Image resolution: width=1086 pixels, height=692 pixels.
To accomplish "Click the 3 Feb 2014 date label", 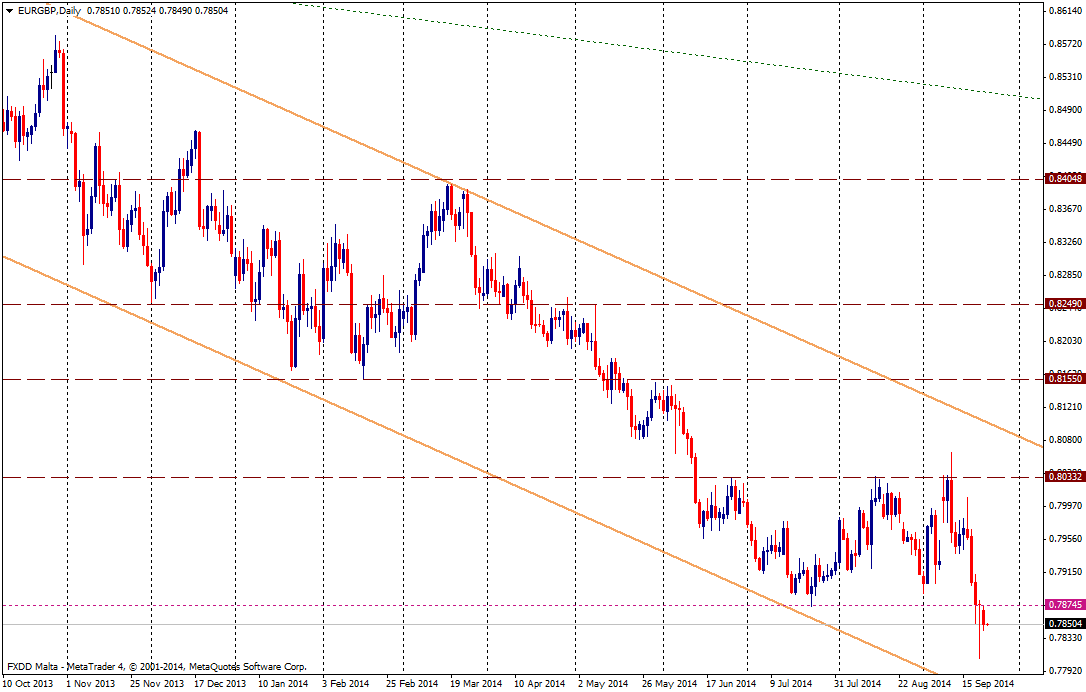I will 346,684.
